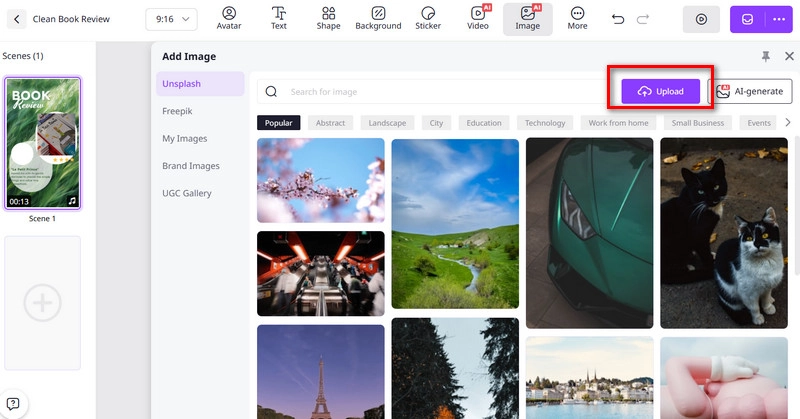Expand the More tools menu
Screen dimensions: 800x419
pyautogui.click(x=577, y=18)
